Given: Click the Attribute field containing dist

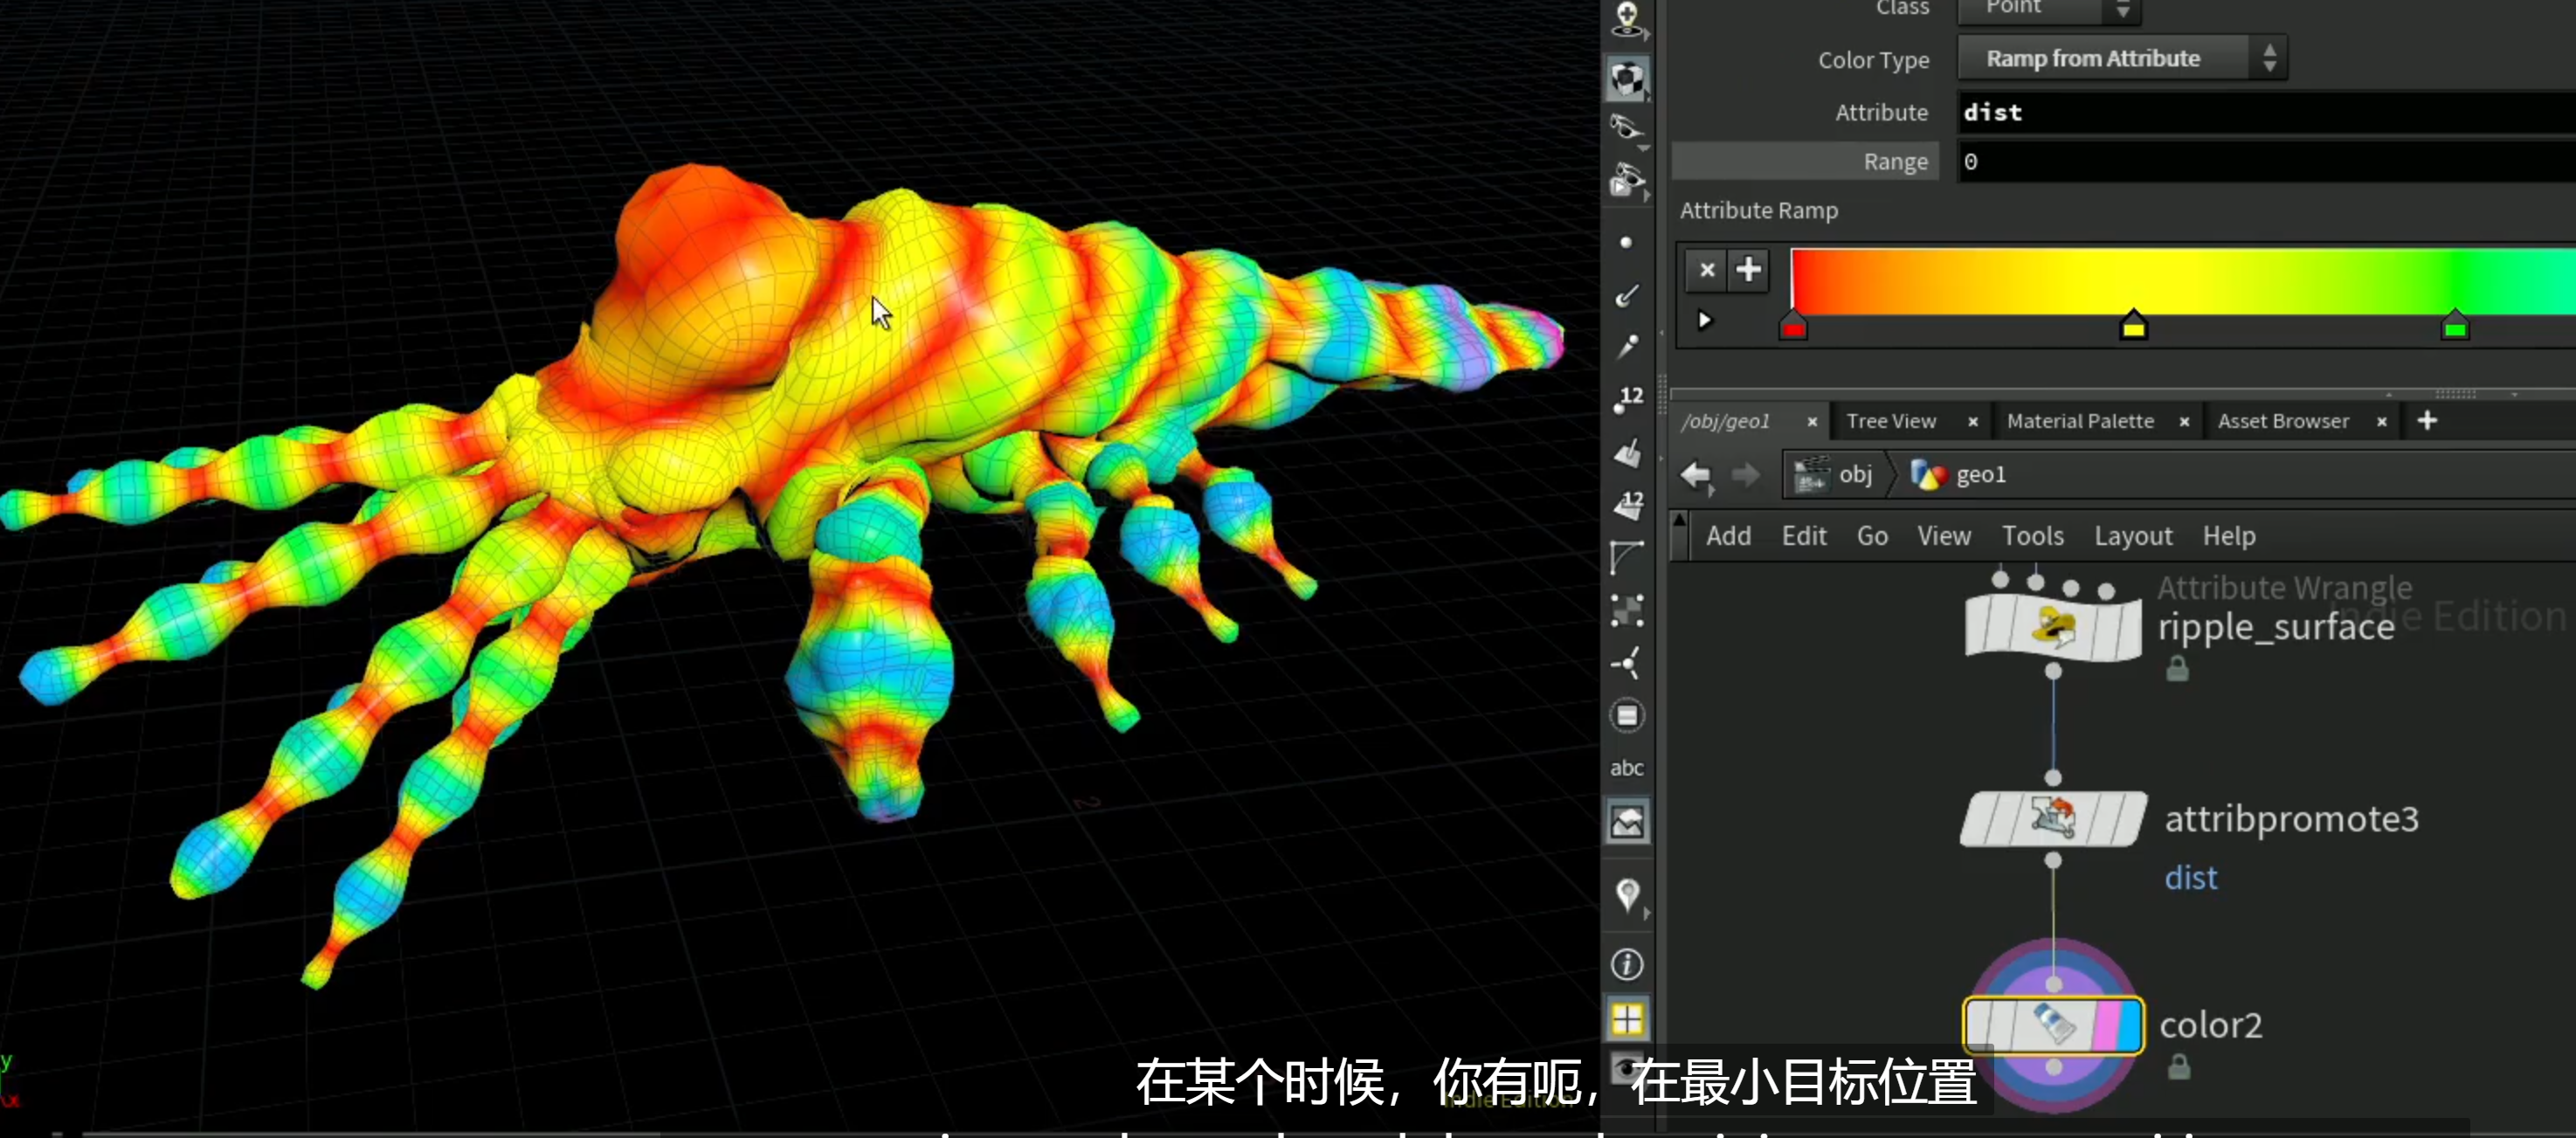Looking at the screenshot, I should click(x=2266, y=113).
